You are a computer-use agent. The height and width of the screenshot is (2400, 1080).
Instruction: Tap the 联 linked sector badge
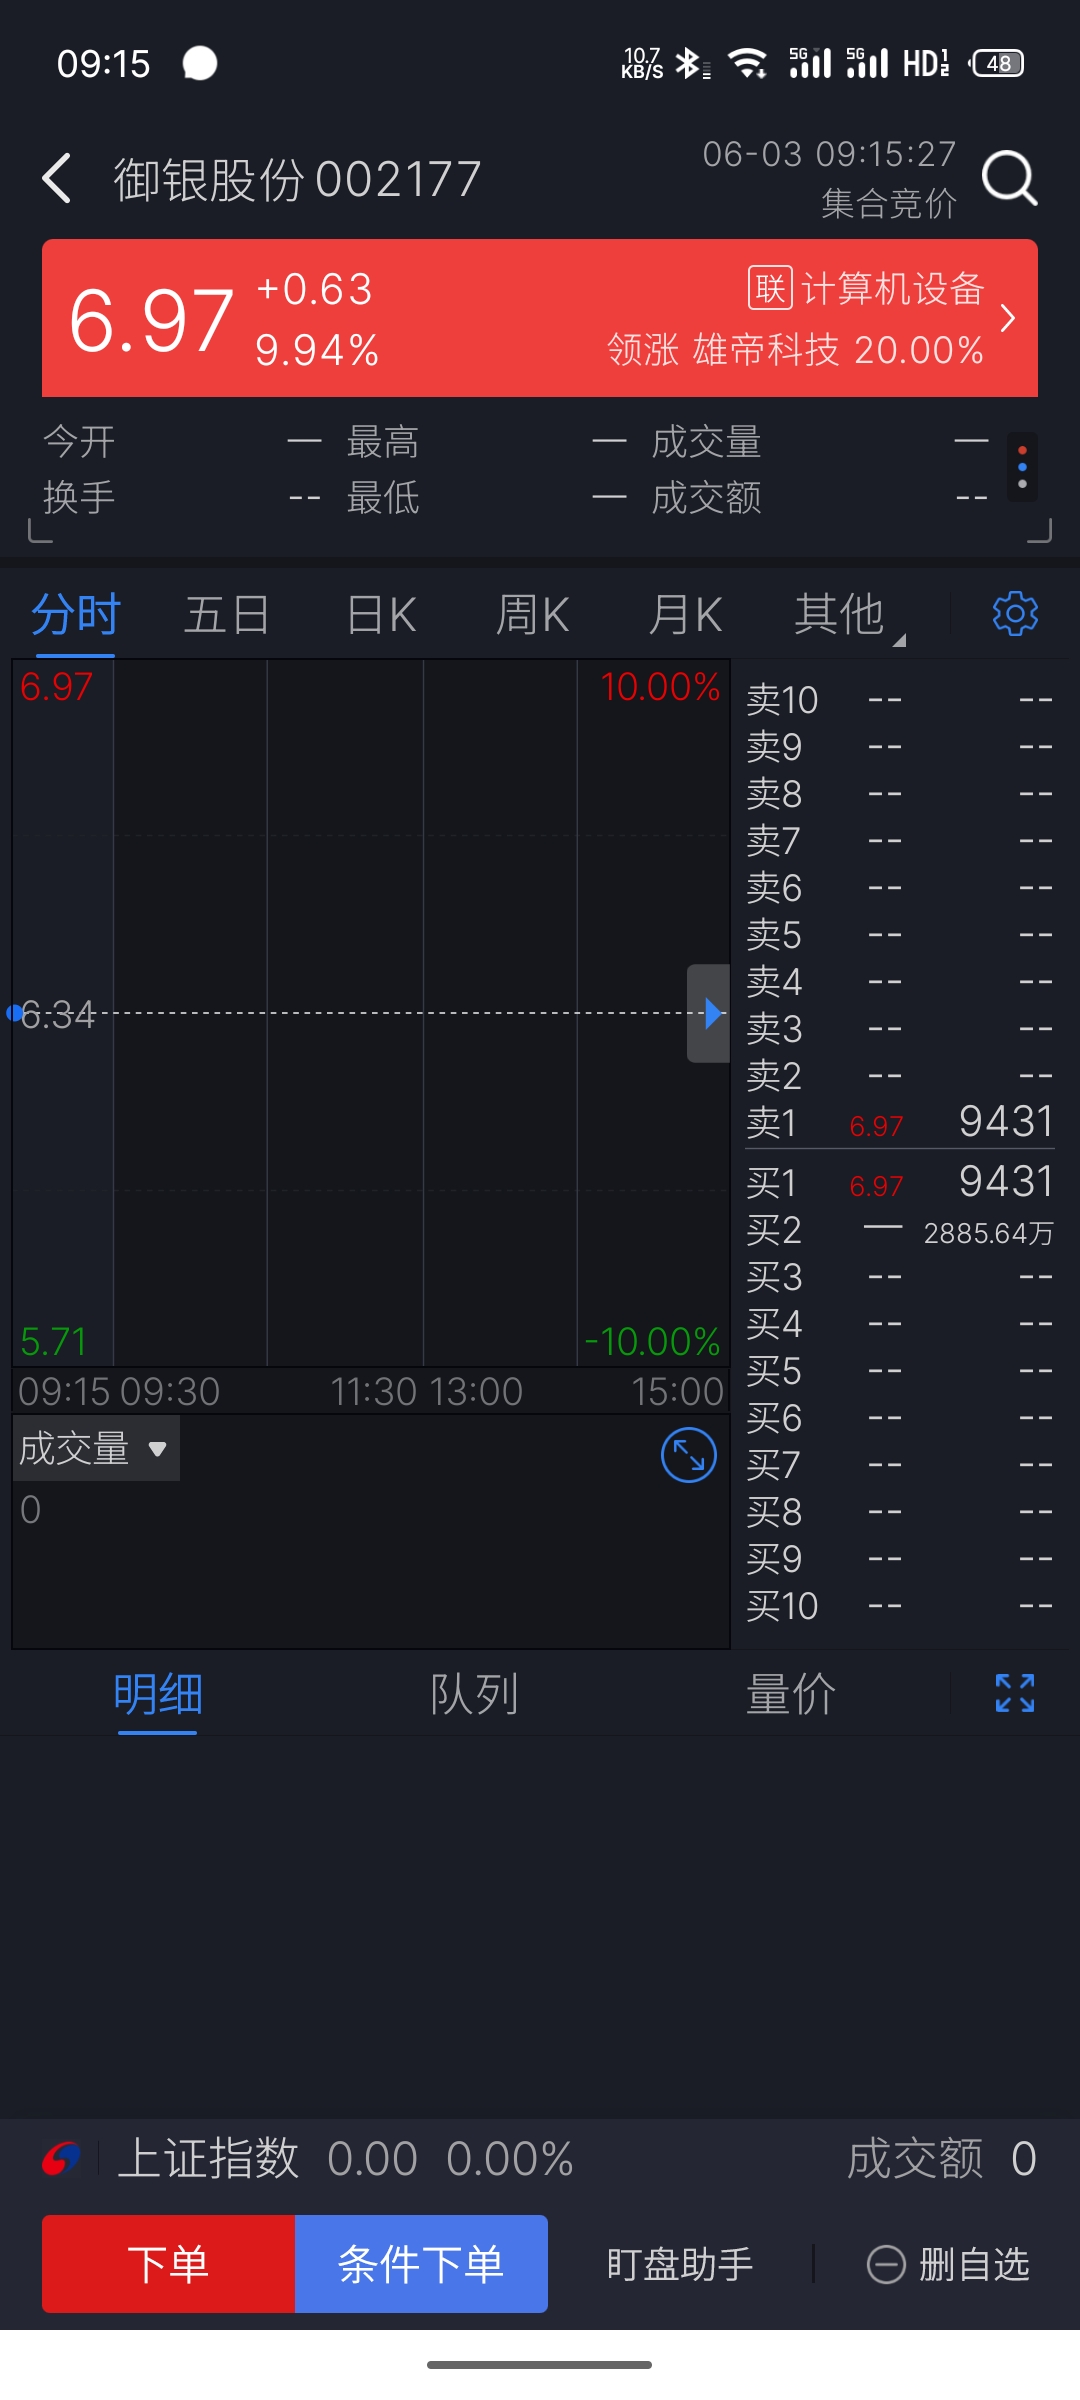(770, 289)
